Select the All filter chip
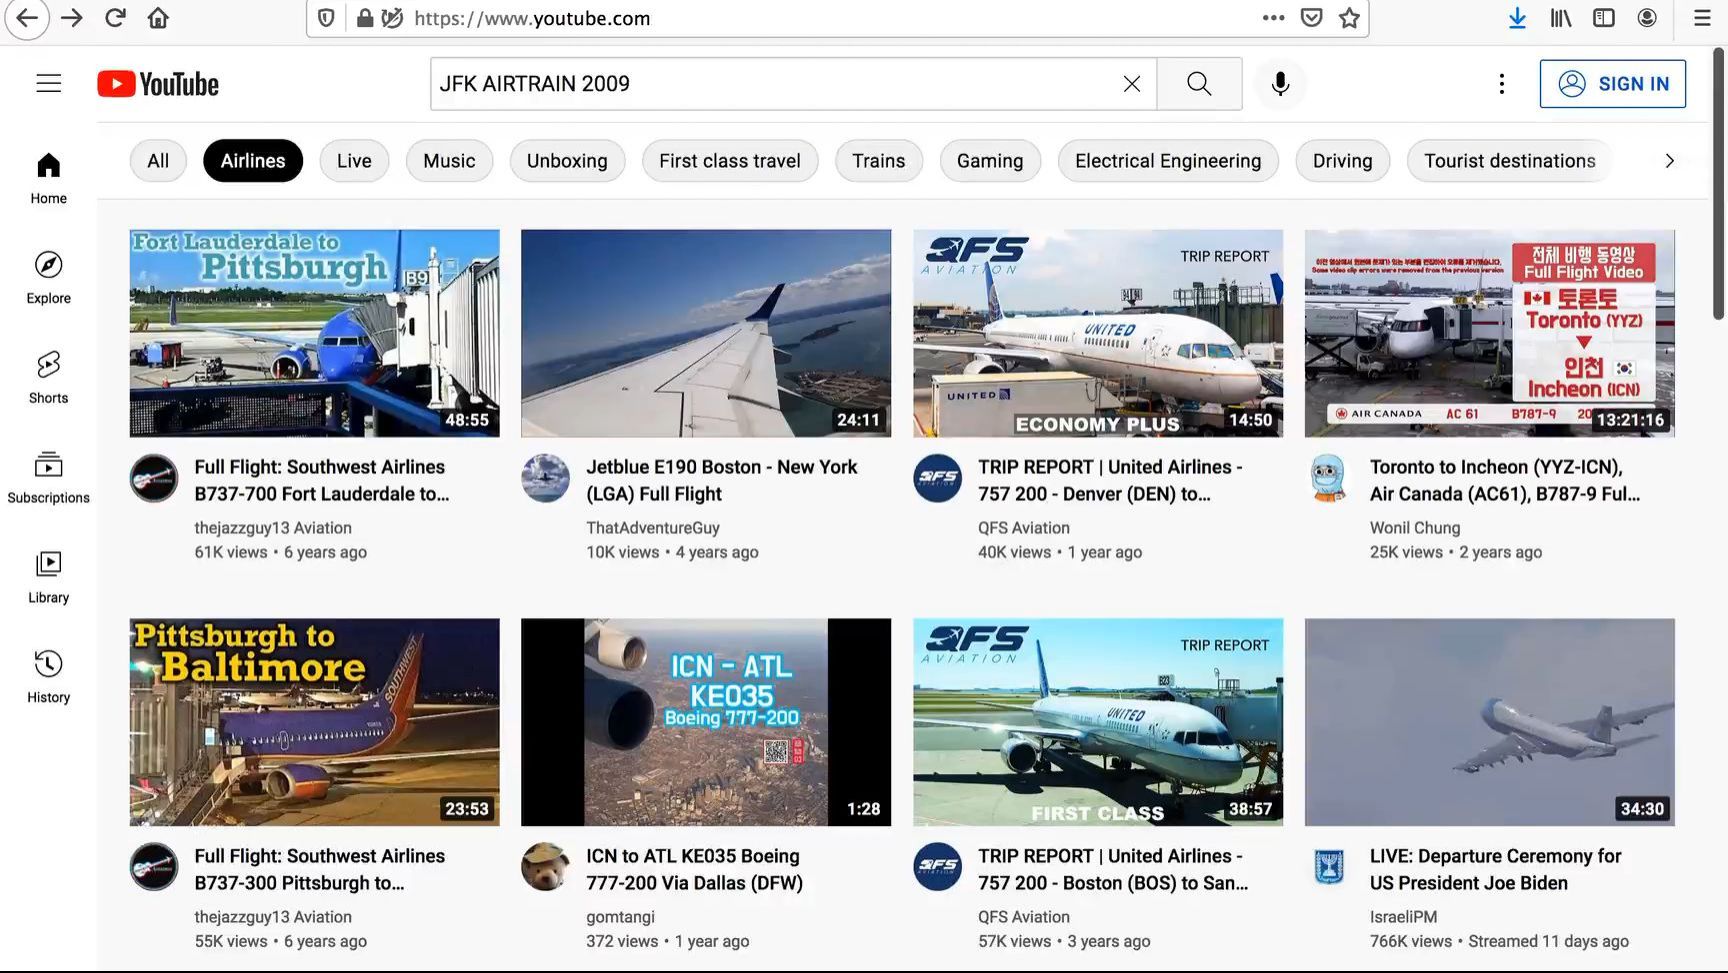This screenshot has height=973, width=1728. 158,161
